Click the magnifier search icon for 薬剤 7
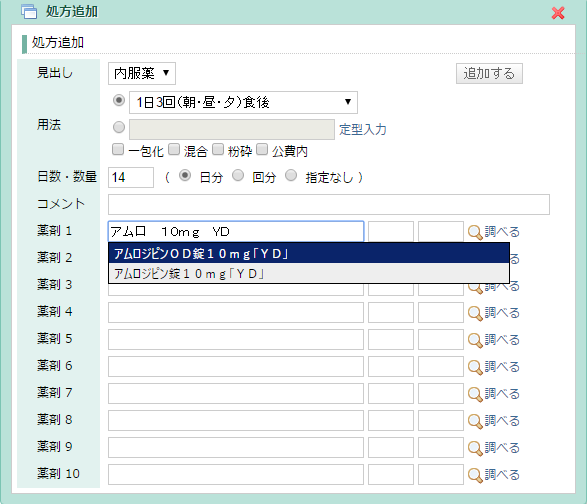587x504 pixels. pyautogui.click(x=475, y=394)
